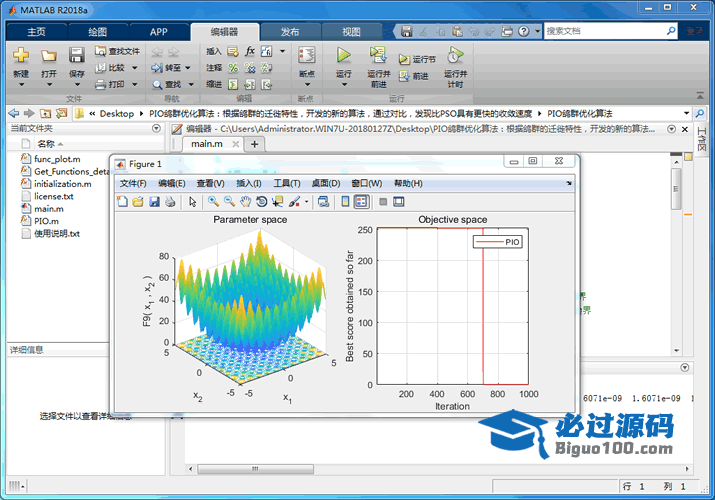Image resolution: width=715 pixels, height=500 pixels.
Task: Open the 保存 dropdown arrow
Action: point(77,85)
